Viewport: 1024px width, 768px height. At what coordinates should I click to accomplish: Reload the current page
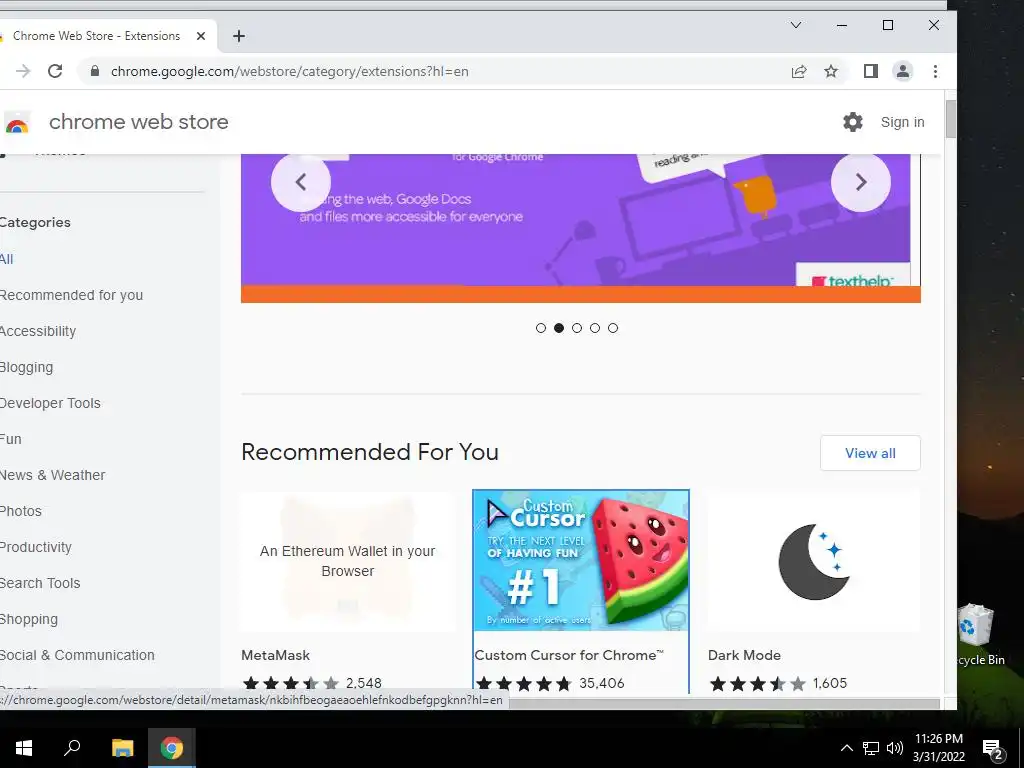point(55,71)
